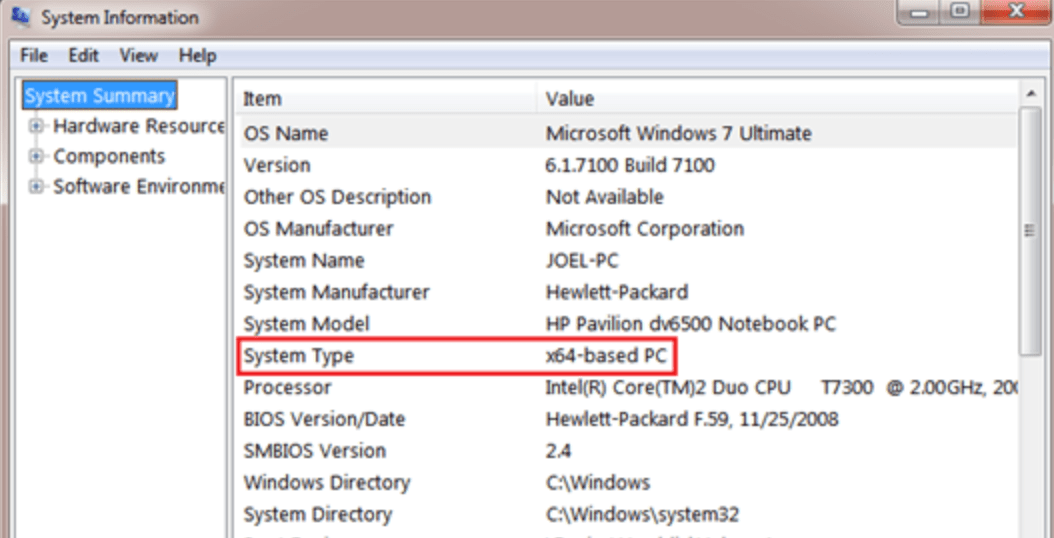
Task: Open the File menu
Action: pos(34,56)
